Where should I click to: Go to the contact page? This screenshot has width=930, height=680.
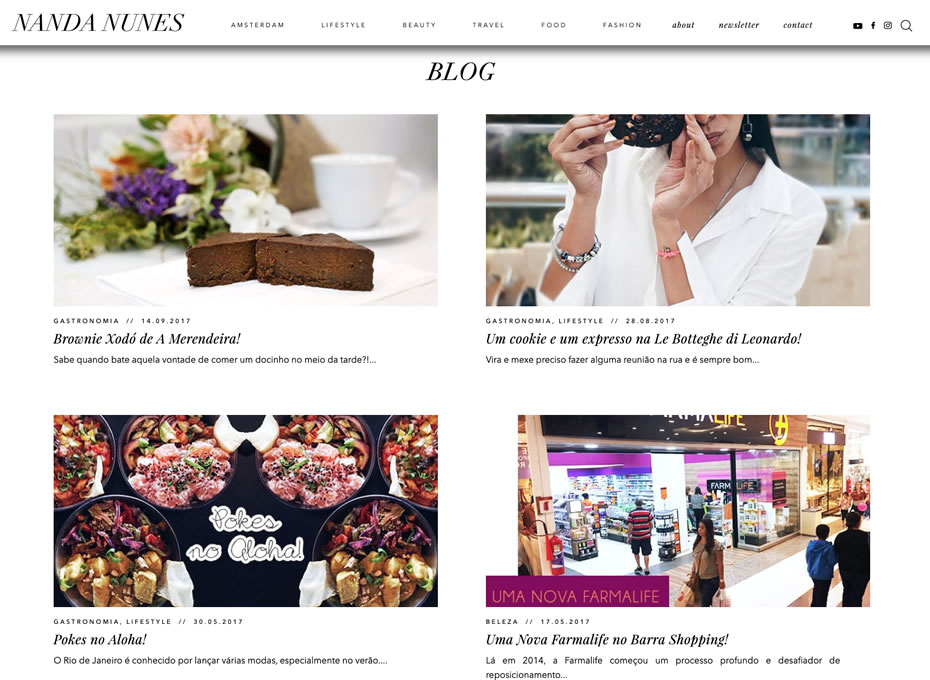798,25
